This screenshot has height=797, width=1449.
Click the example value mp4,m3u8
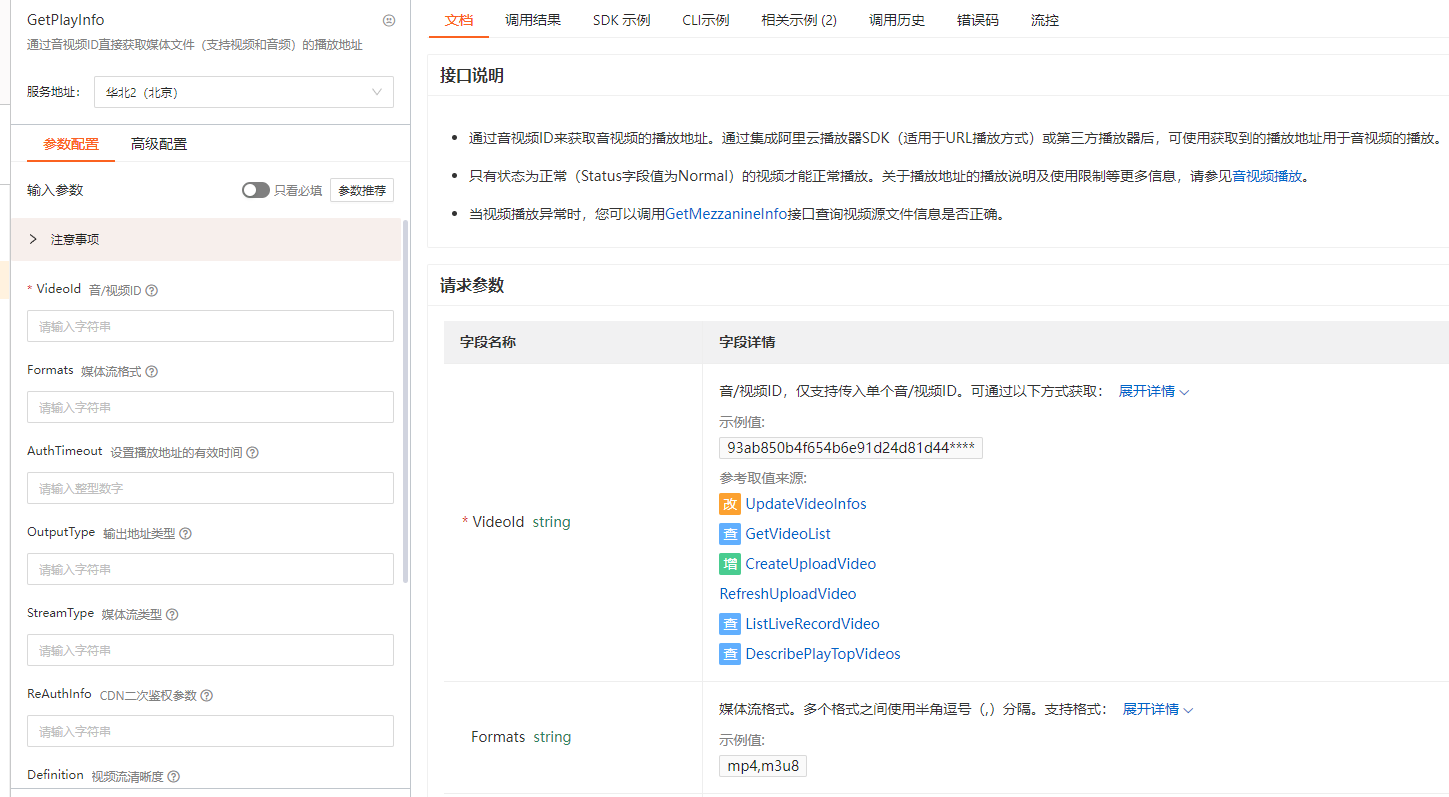[x=763, y=766]
